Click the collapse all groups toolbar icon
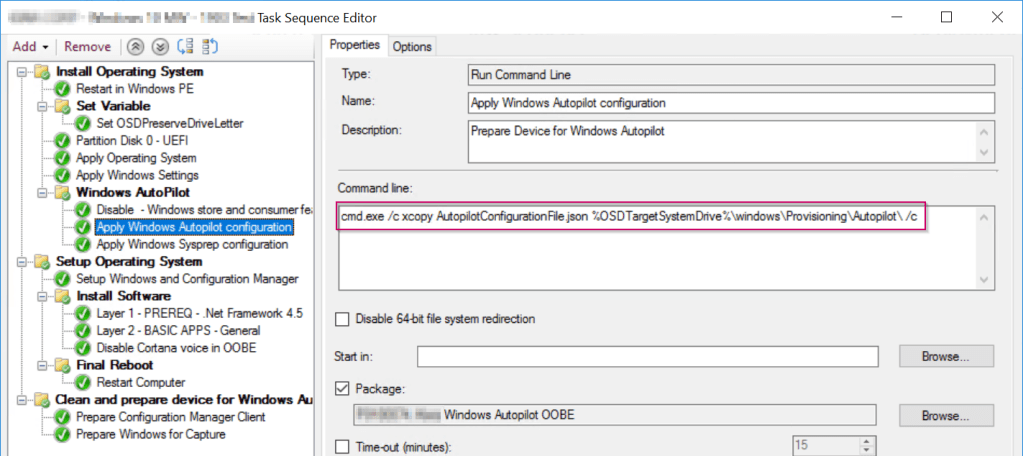The width and height of the screenshot is (1023, 456). [210, 47]
